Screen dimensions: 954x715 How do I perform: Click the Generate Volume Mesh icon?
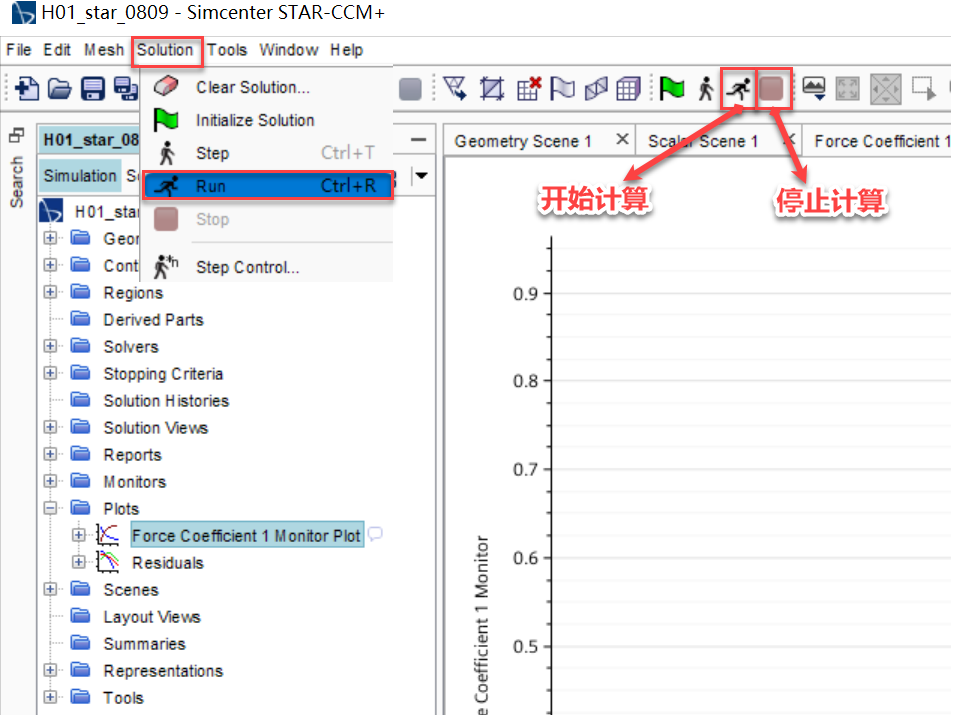[492, 89]
